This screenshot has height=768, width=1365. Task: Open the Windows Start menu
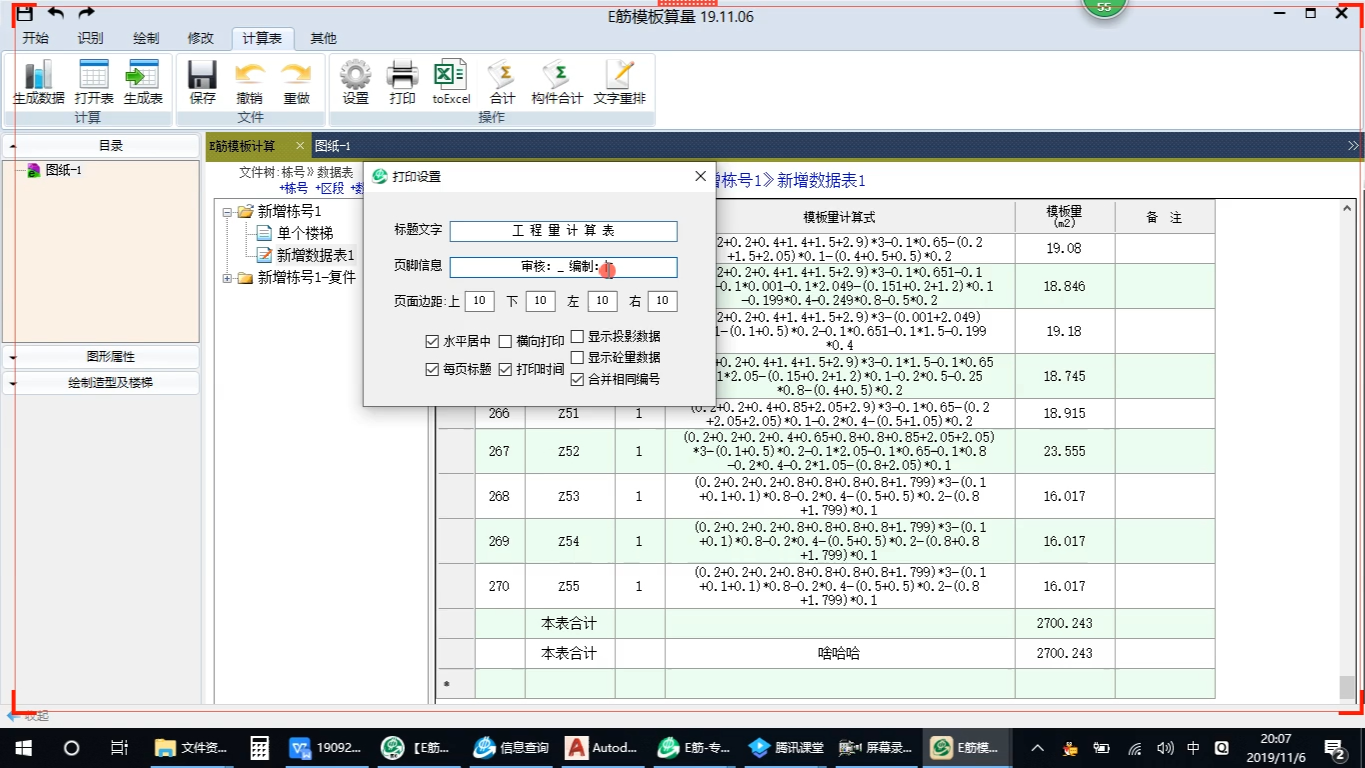23,748
